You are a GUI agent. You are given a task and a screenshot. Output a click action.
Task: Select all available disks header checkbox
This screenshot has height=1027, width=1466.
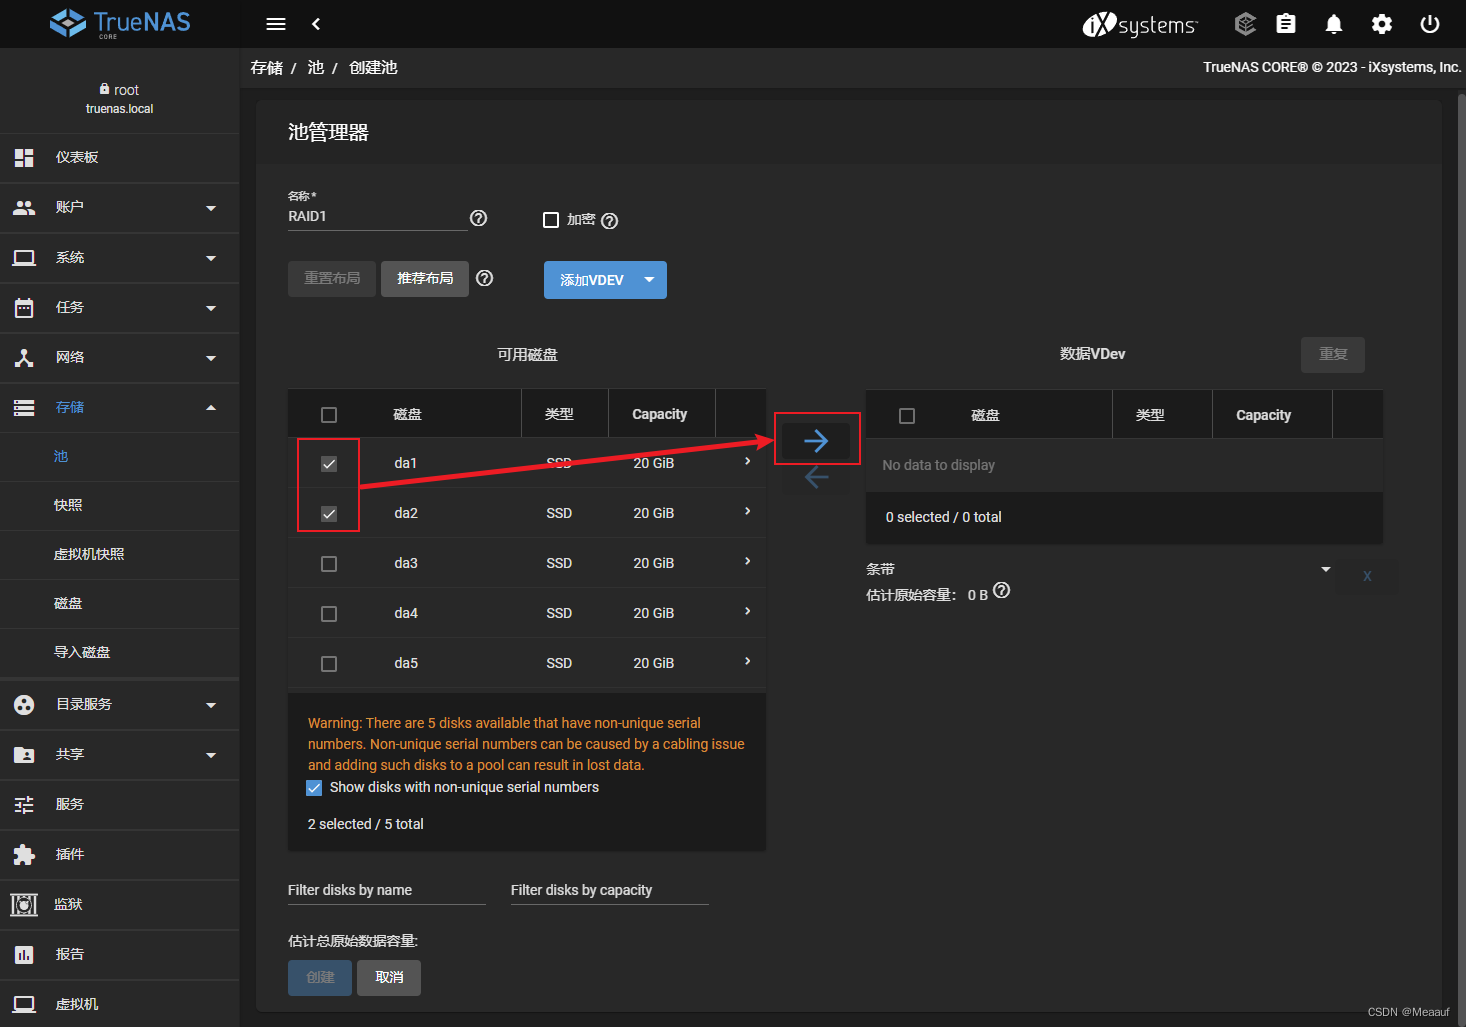click(x=329, y=415)
